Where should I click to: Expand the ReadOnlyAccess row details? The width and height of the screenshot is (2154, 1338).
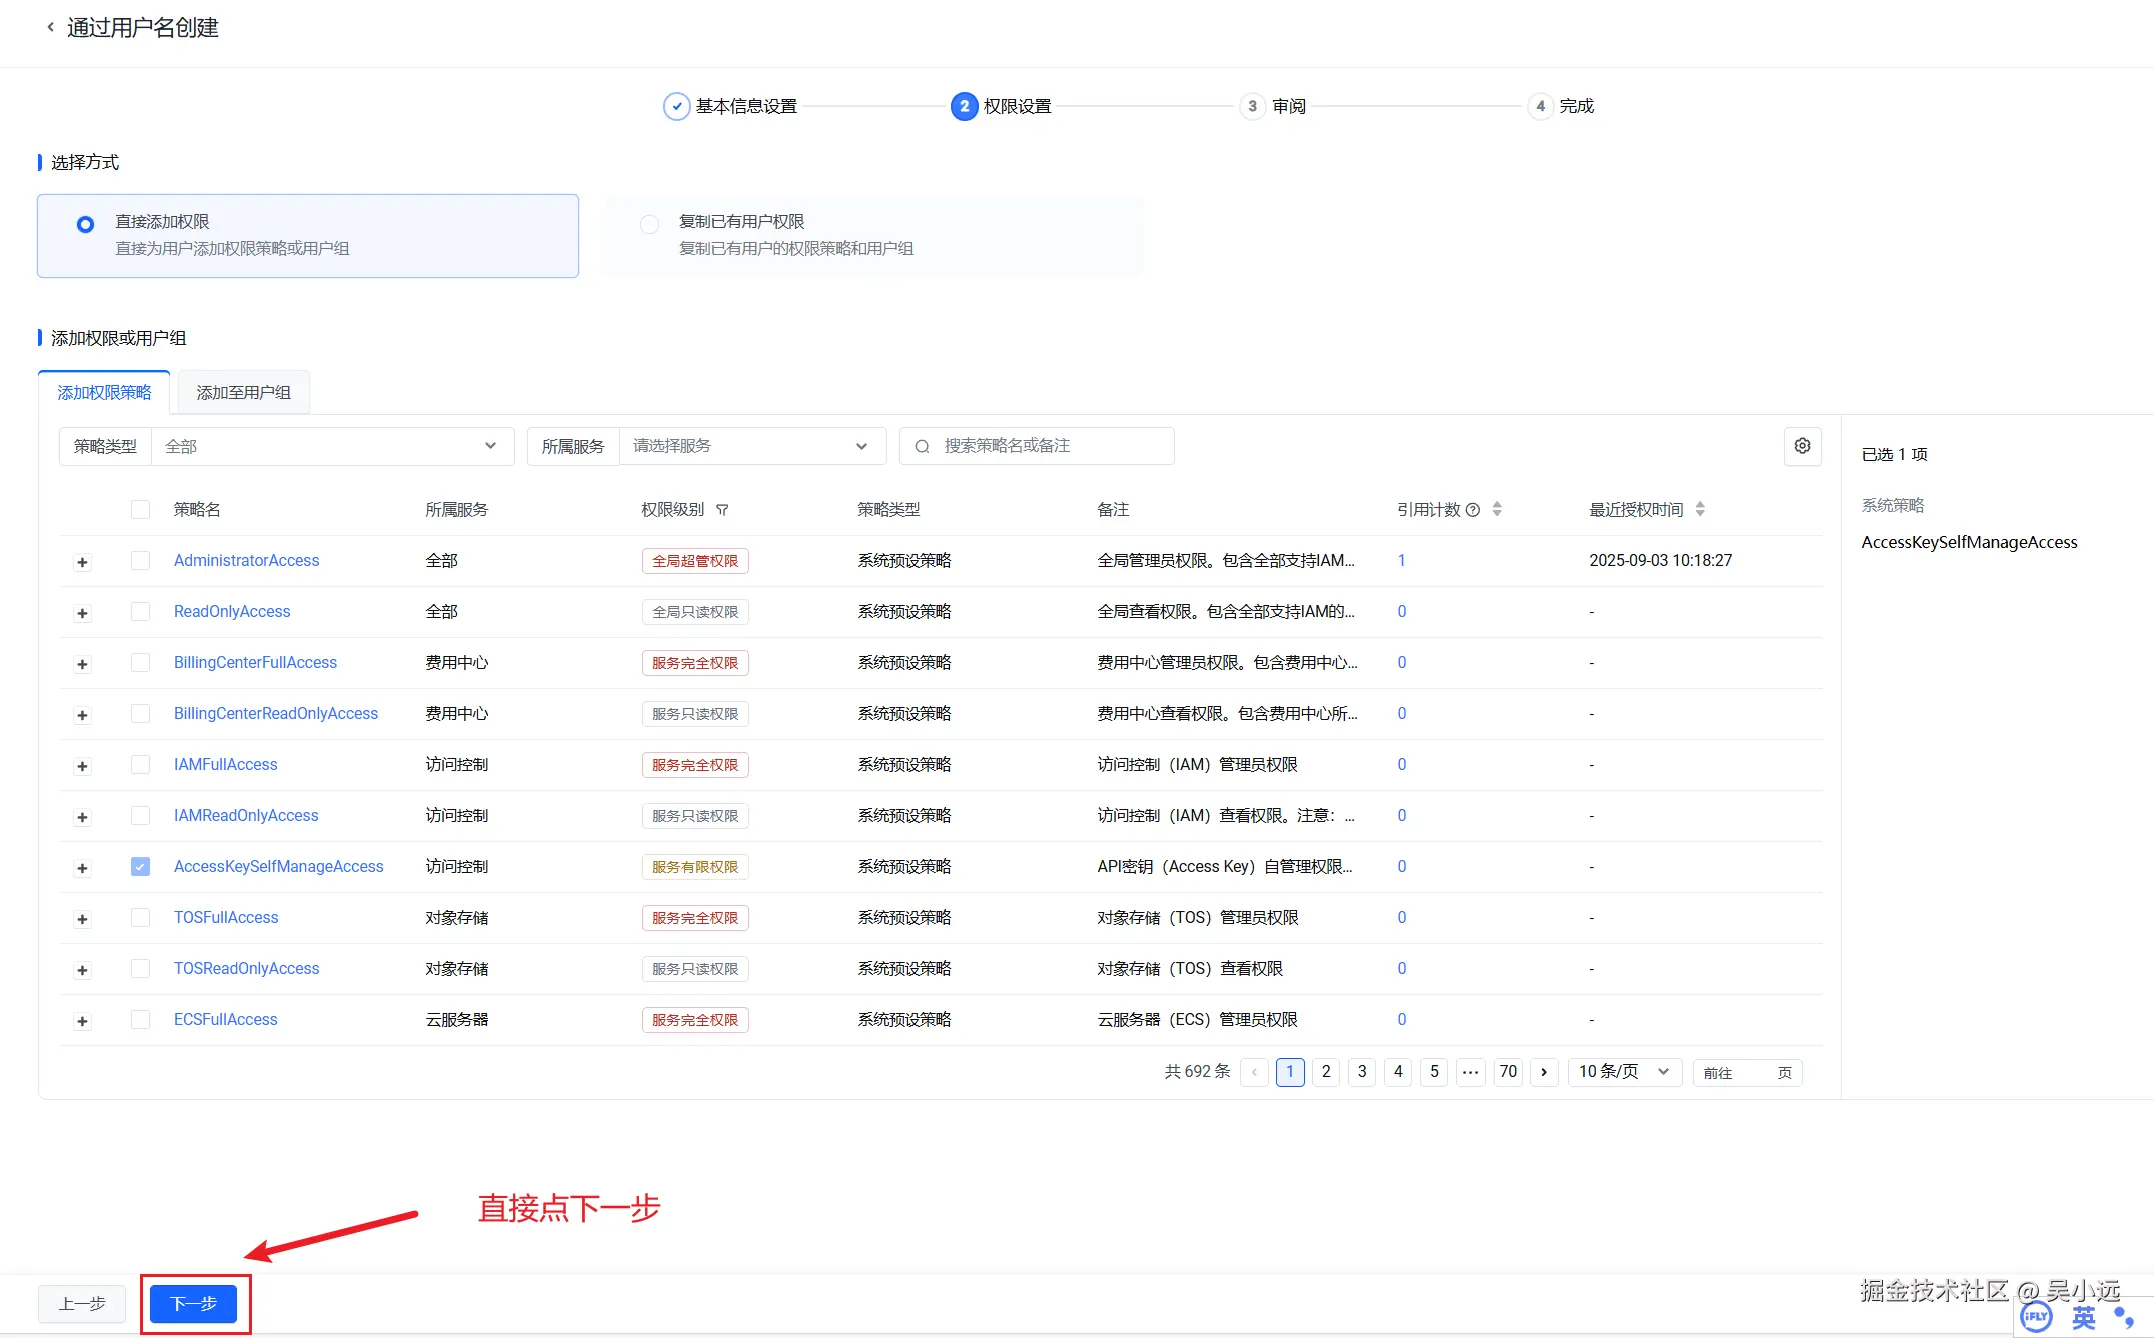(82, 613)
